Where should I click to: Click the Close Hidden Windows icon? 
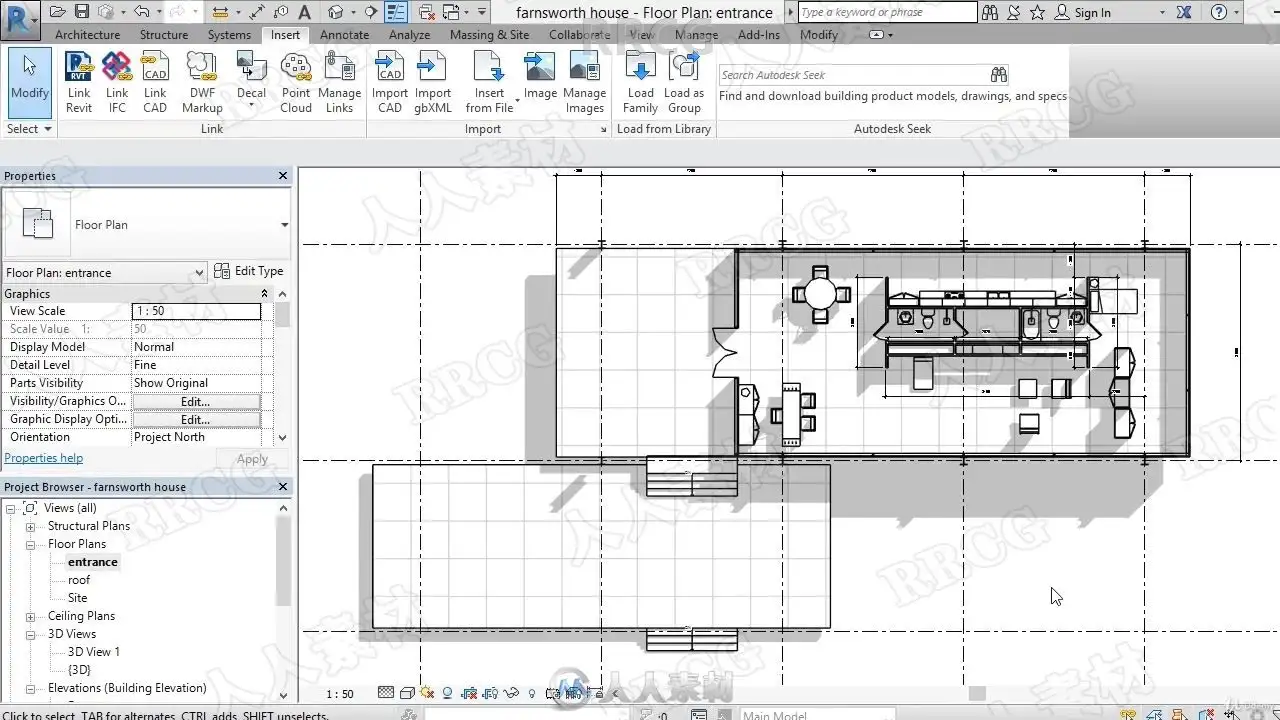pos(427,12)
